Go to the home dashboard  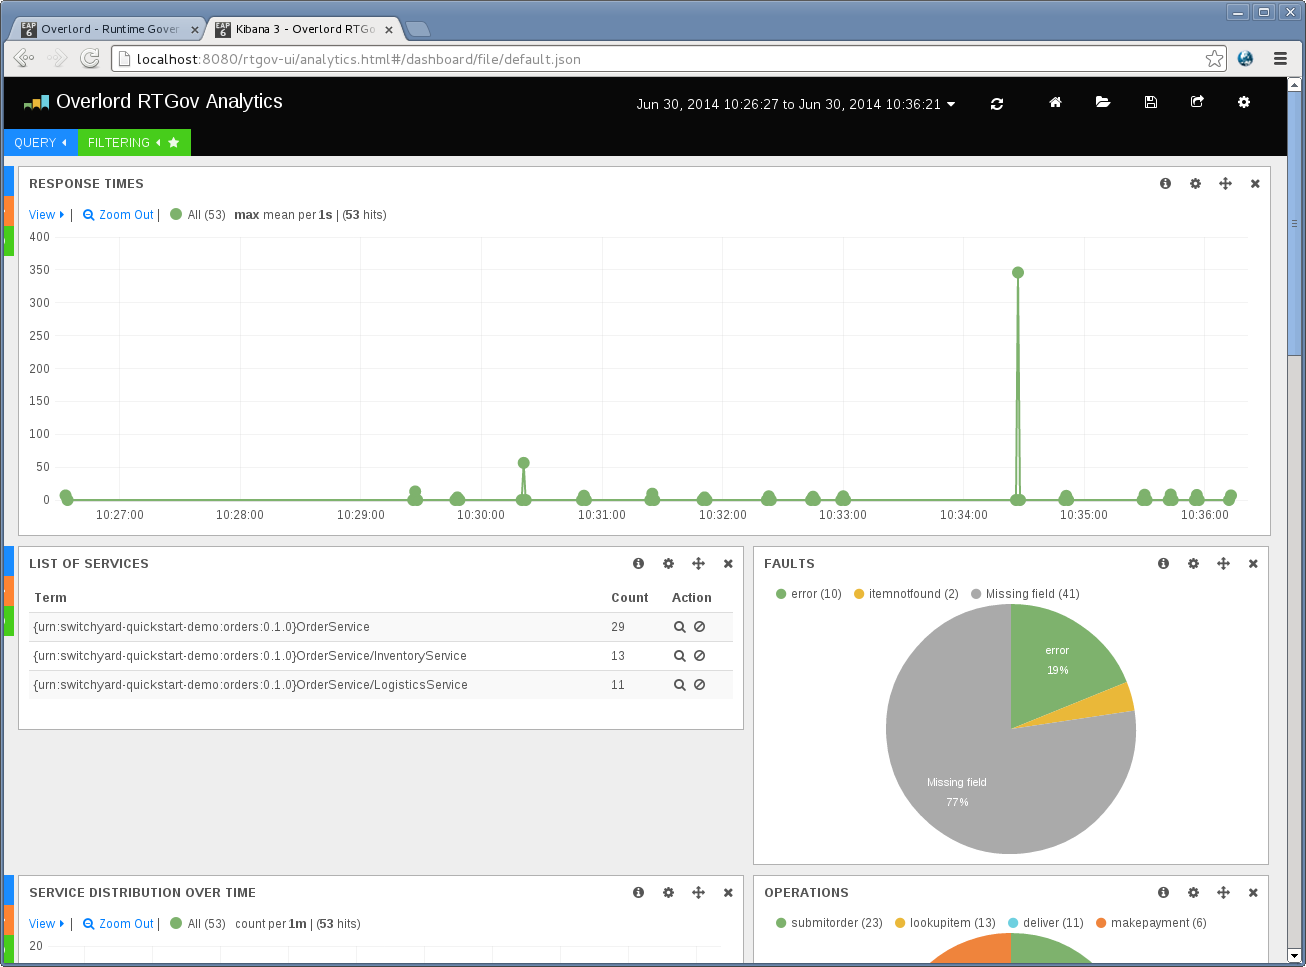tap(1054, 103)
